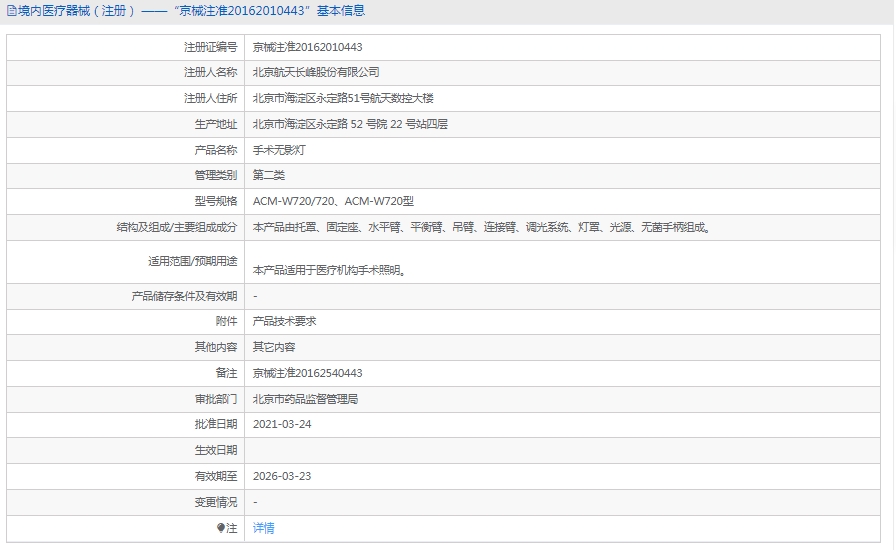Click the approval date 2021-03-24
The height and width of the screenshot is (550, 896).
(282, 424)
